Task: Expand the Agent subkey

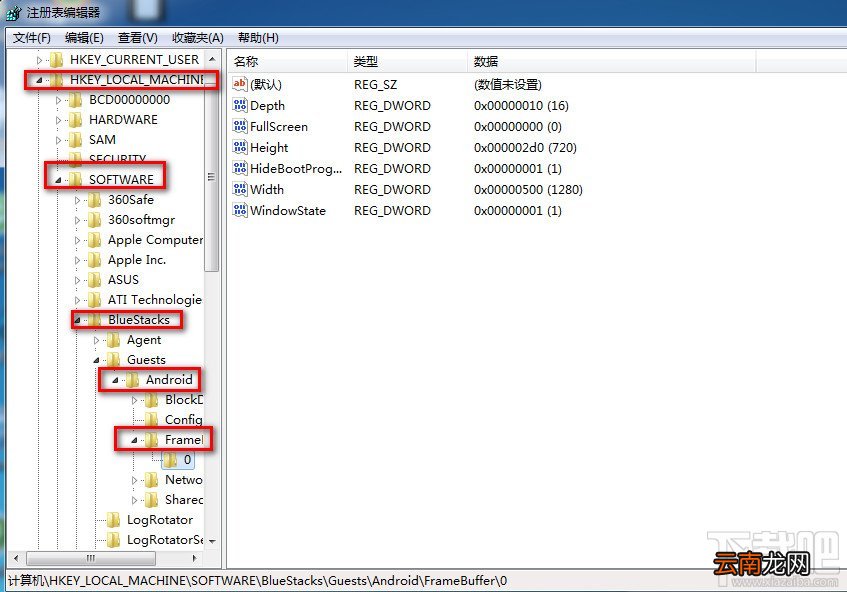Action: [x=96, y=340]
